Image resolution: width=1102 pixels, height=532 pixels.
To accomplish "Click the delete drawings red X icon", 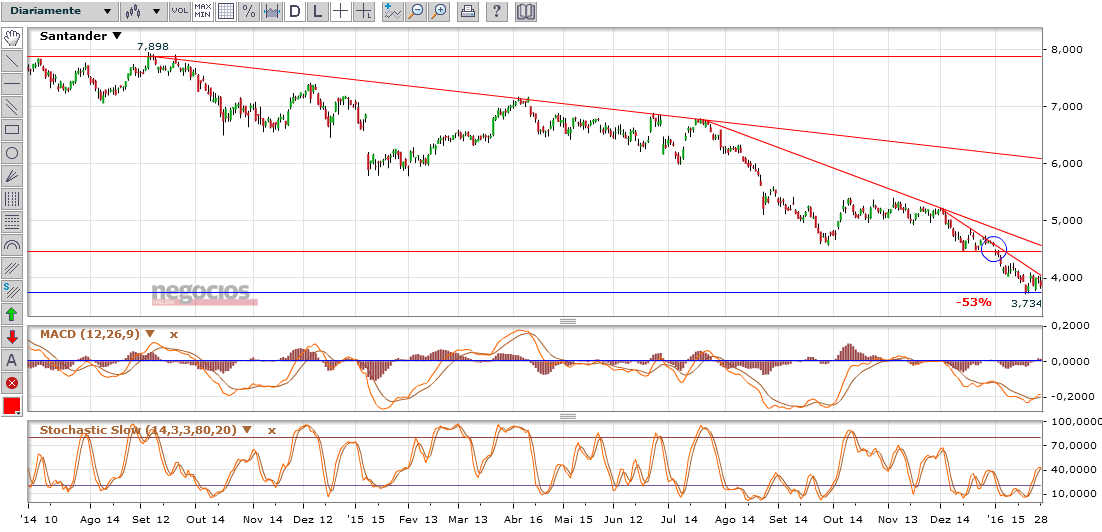I will (12, 383).
